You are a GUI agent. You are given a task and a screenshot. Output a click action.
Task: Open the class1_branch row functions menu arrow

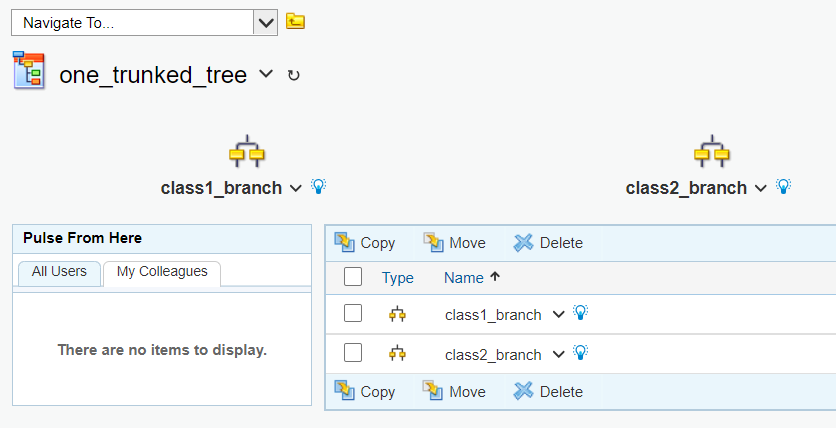[x=558, y=314]
